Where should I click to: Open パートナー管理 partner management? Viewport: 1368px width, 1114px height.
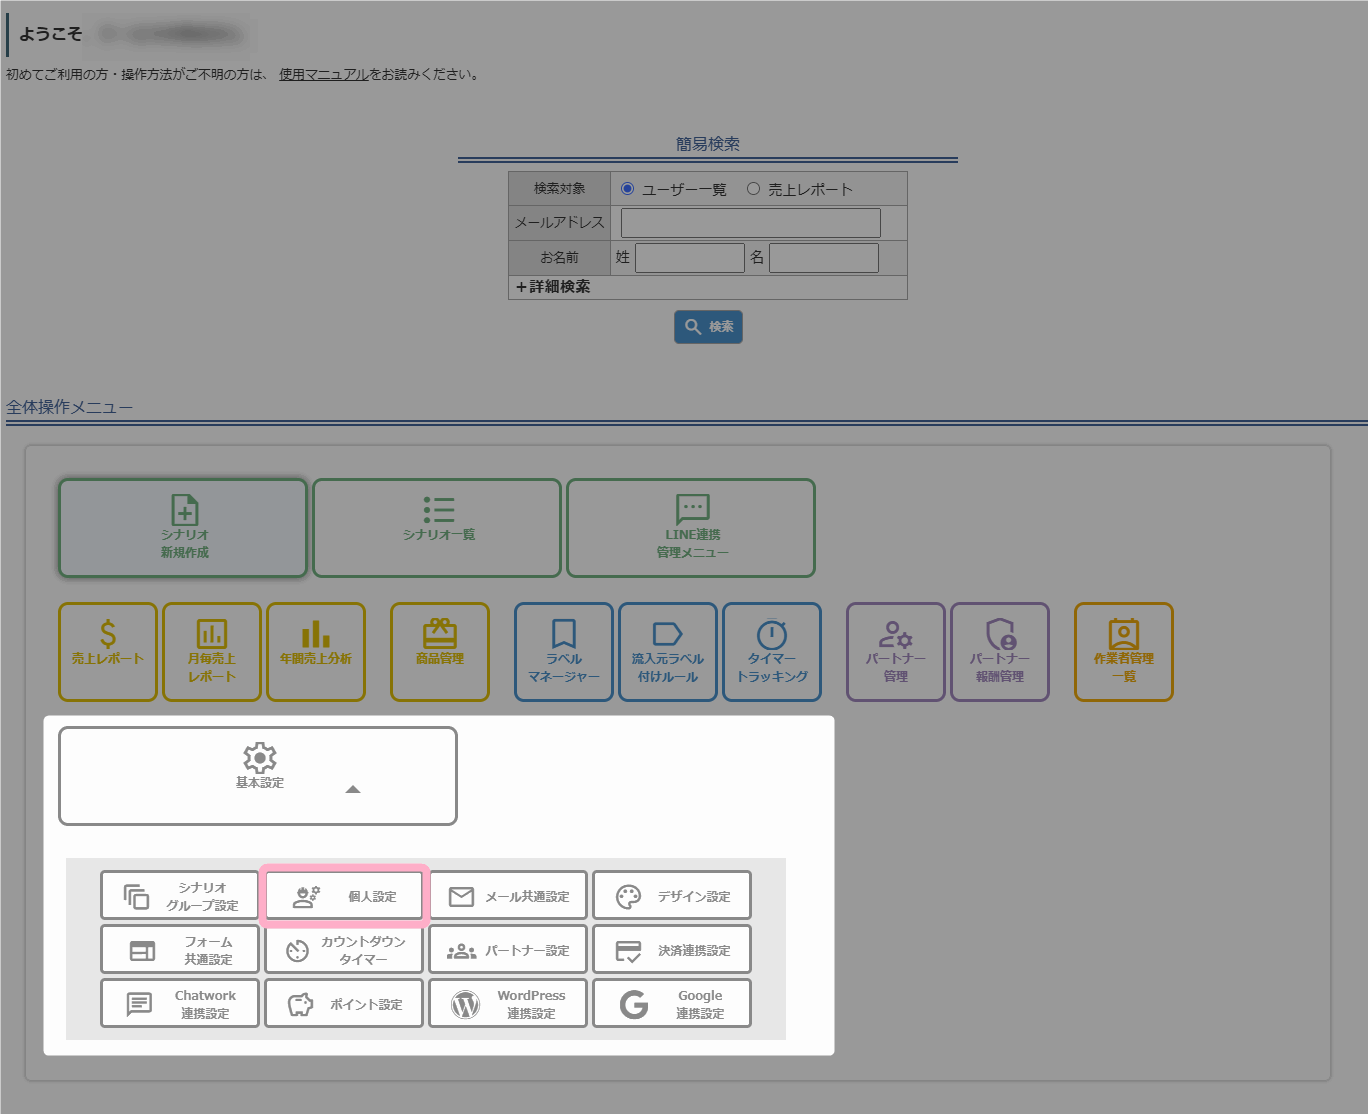point(895,651)
